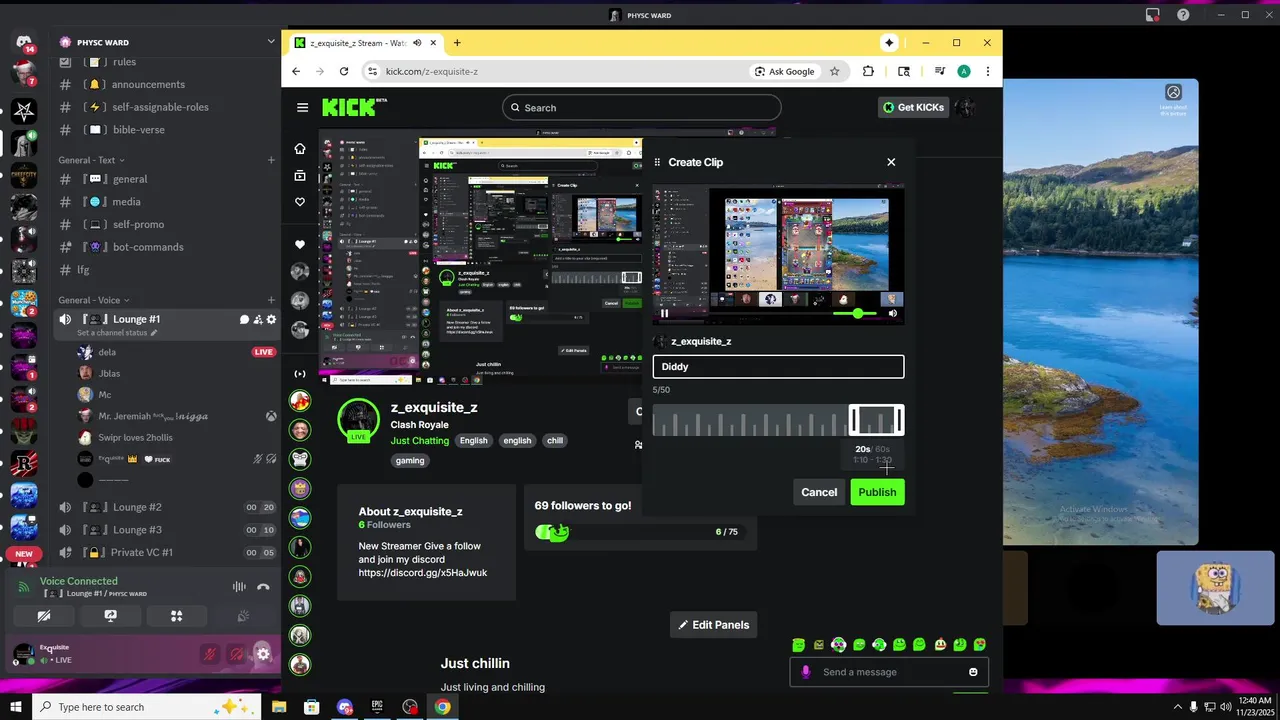Edit the clip title field containing Diddy
Screen dimensions: 1280x720
pos(778,367)
